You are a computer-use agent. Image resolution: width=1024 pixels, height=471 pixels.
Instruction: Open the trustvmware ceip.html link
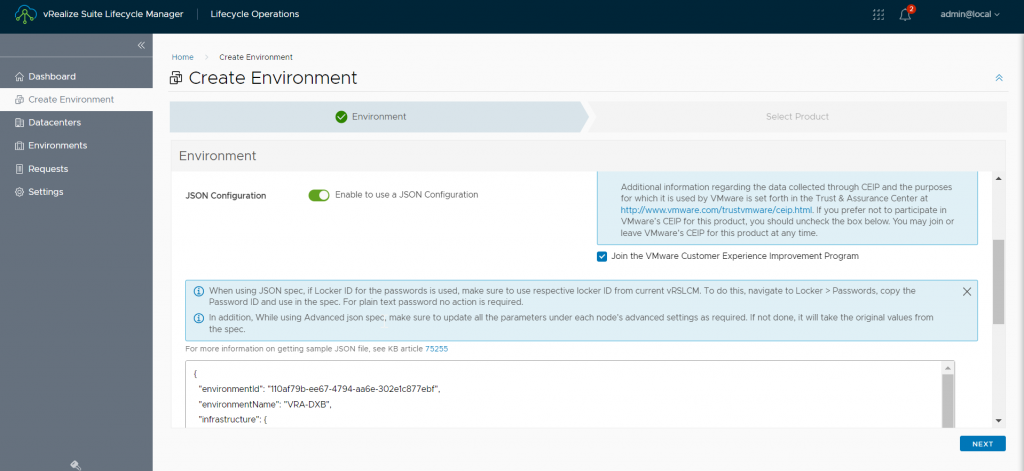click(x=716, y=210)
